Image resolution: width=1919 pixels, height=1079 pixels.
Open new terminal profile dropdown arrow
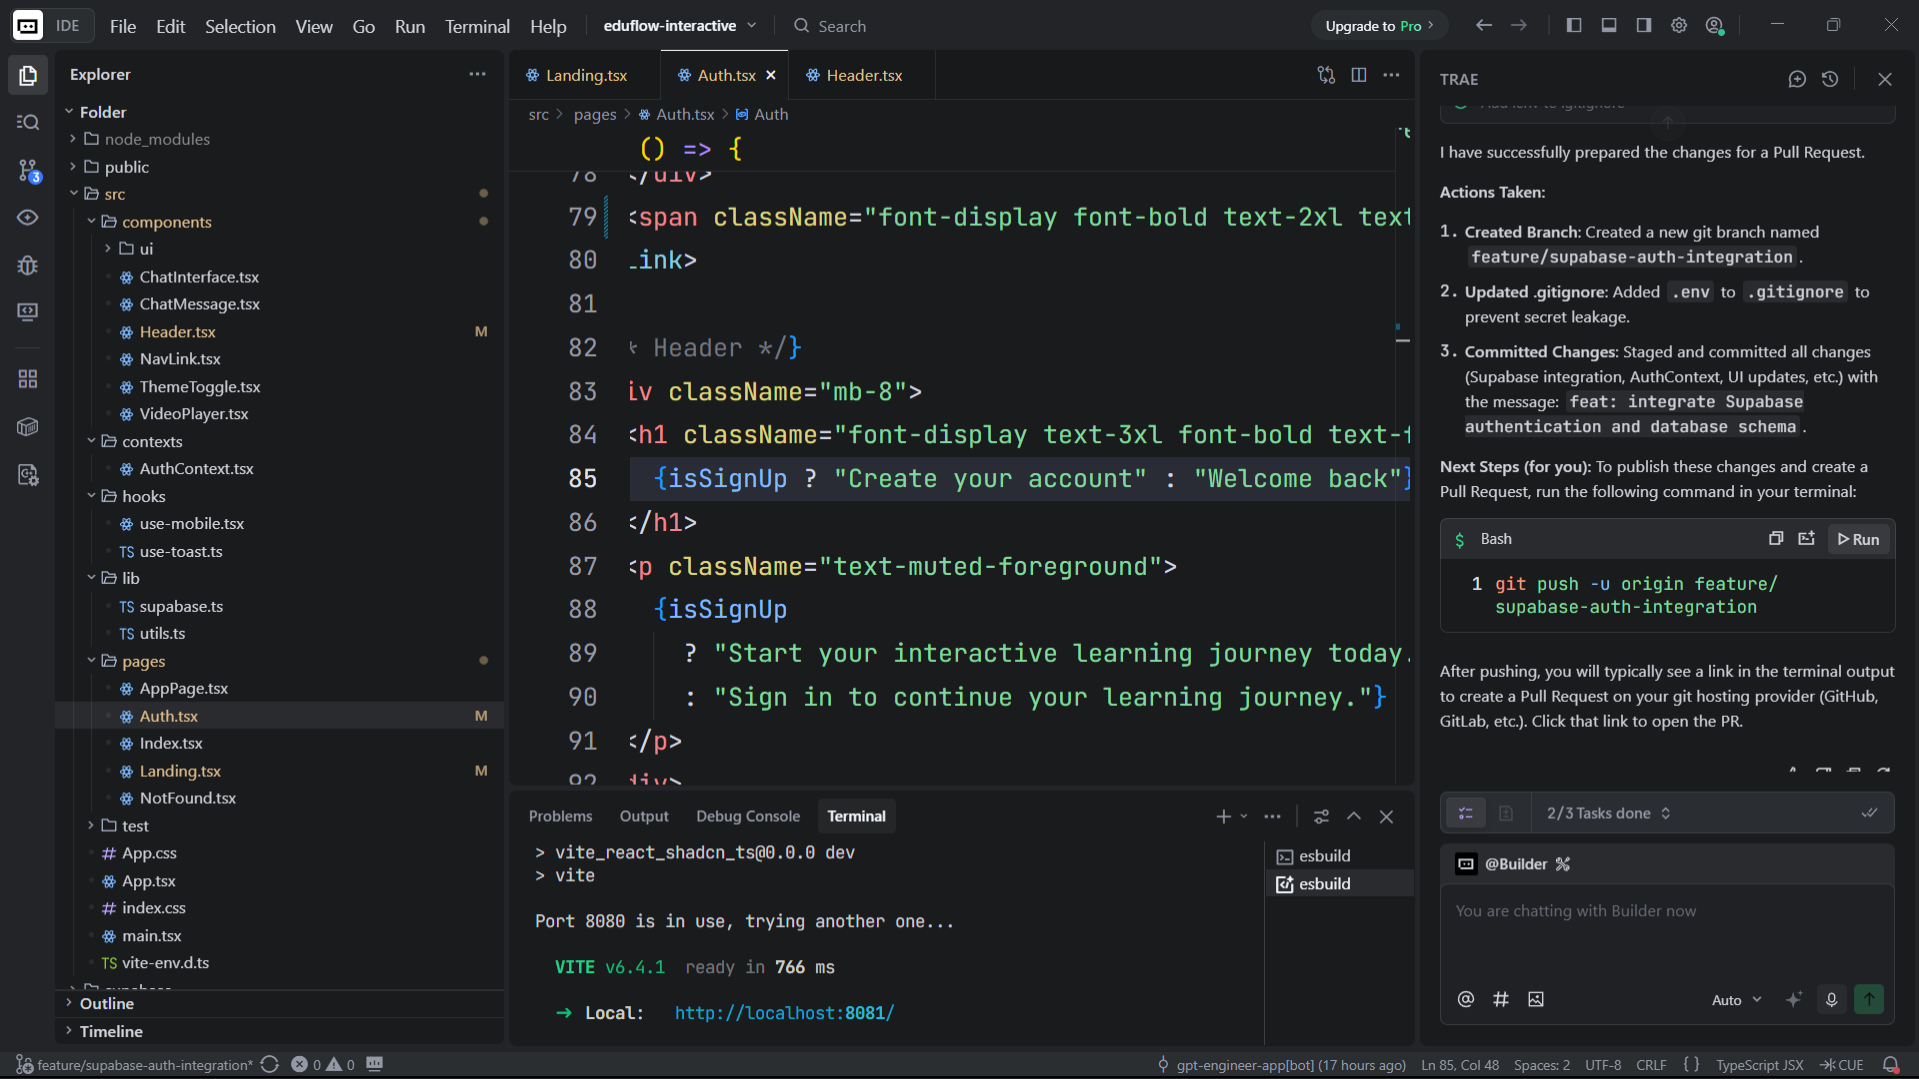pyautogui.click(x=1244, y=817)
